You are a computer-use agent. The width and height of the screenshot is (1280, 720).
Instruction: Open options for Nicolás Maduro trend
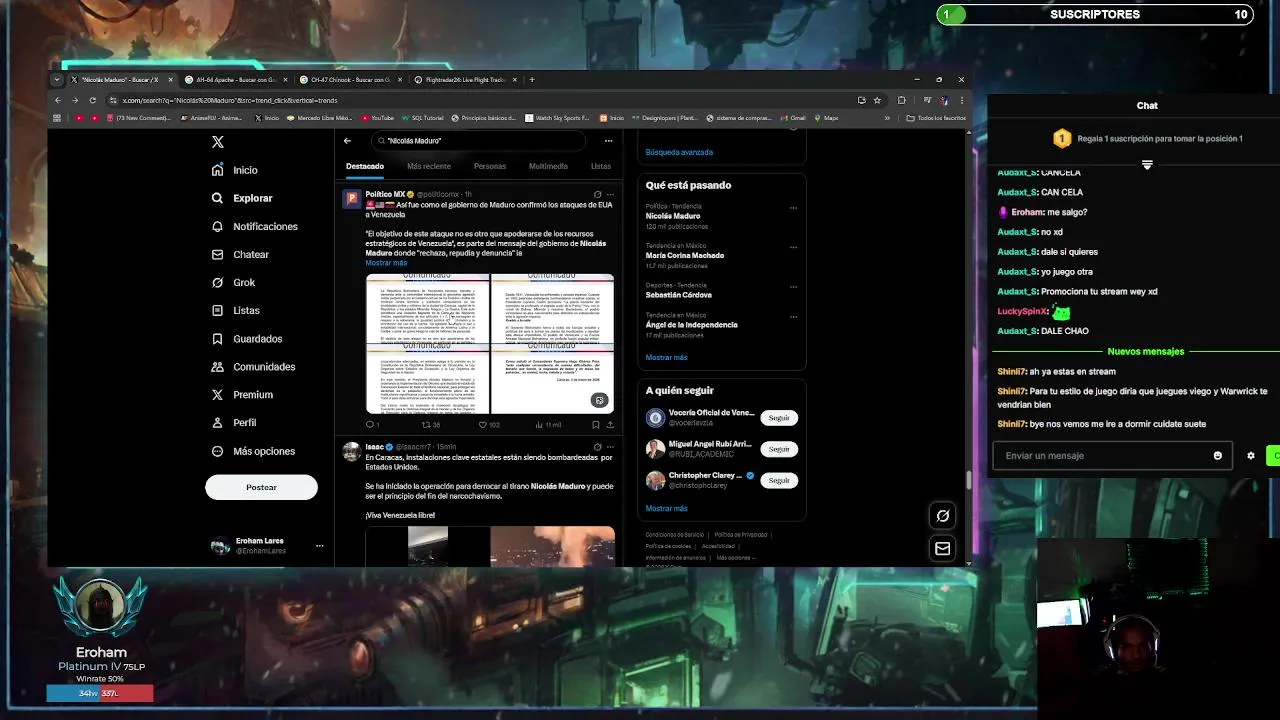coord(793,208)
